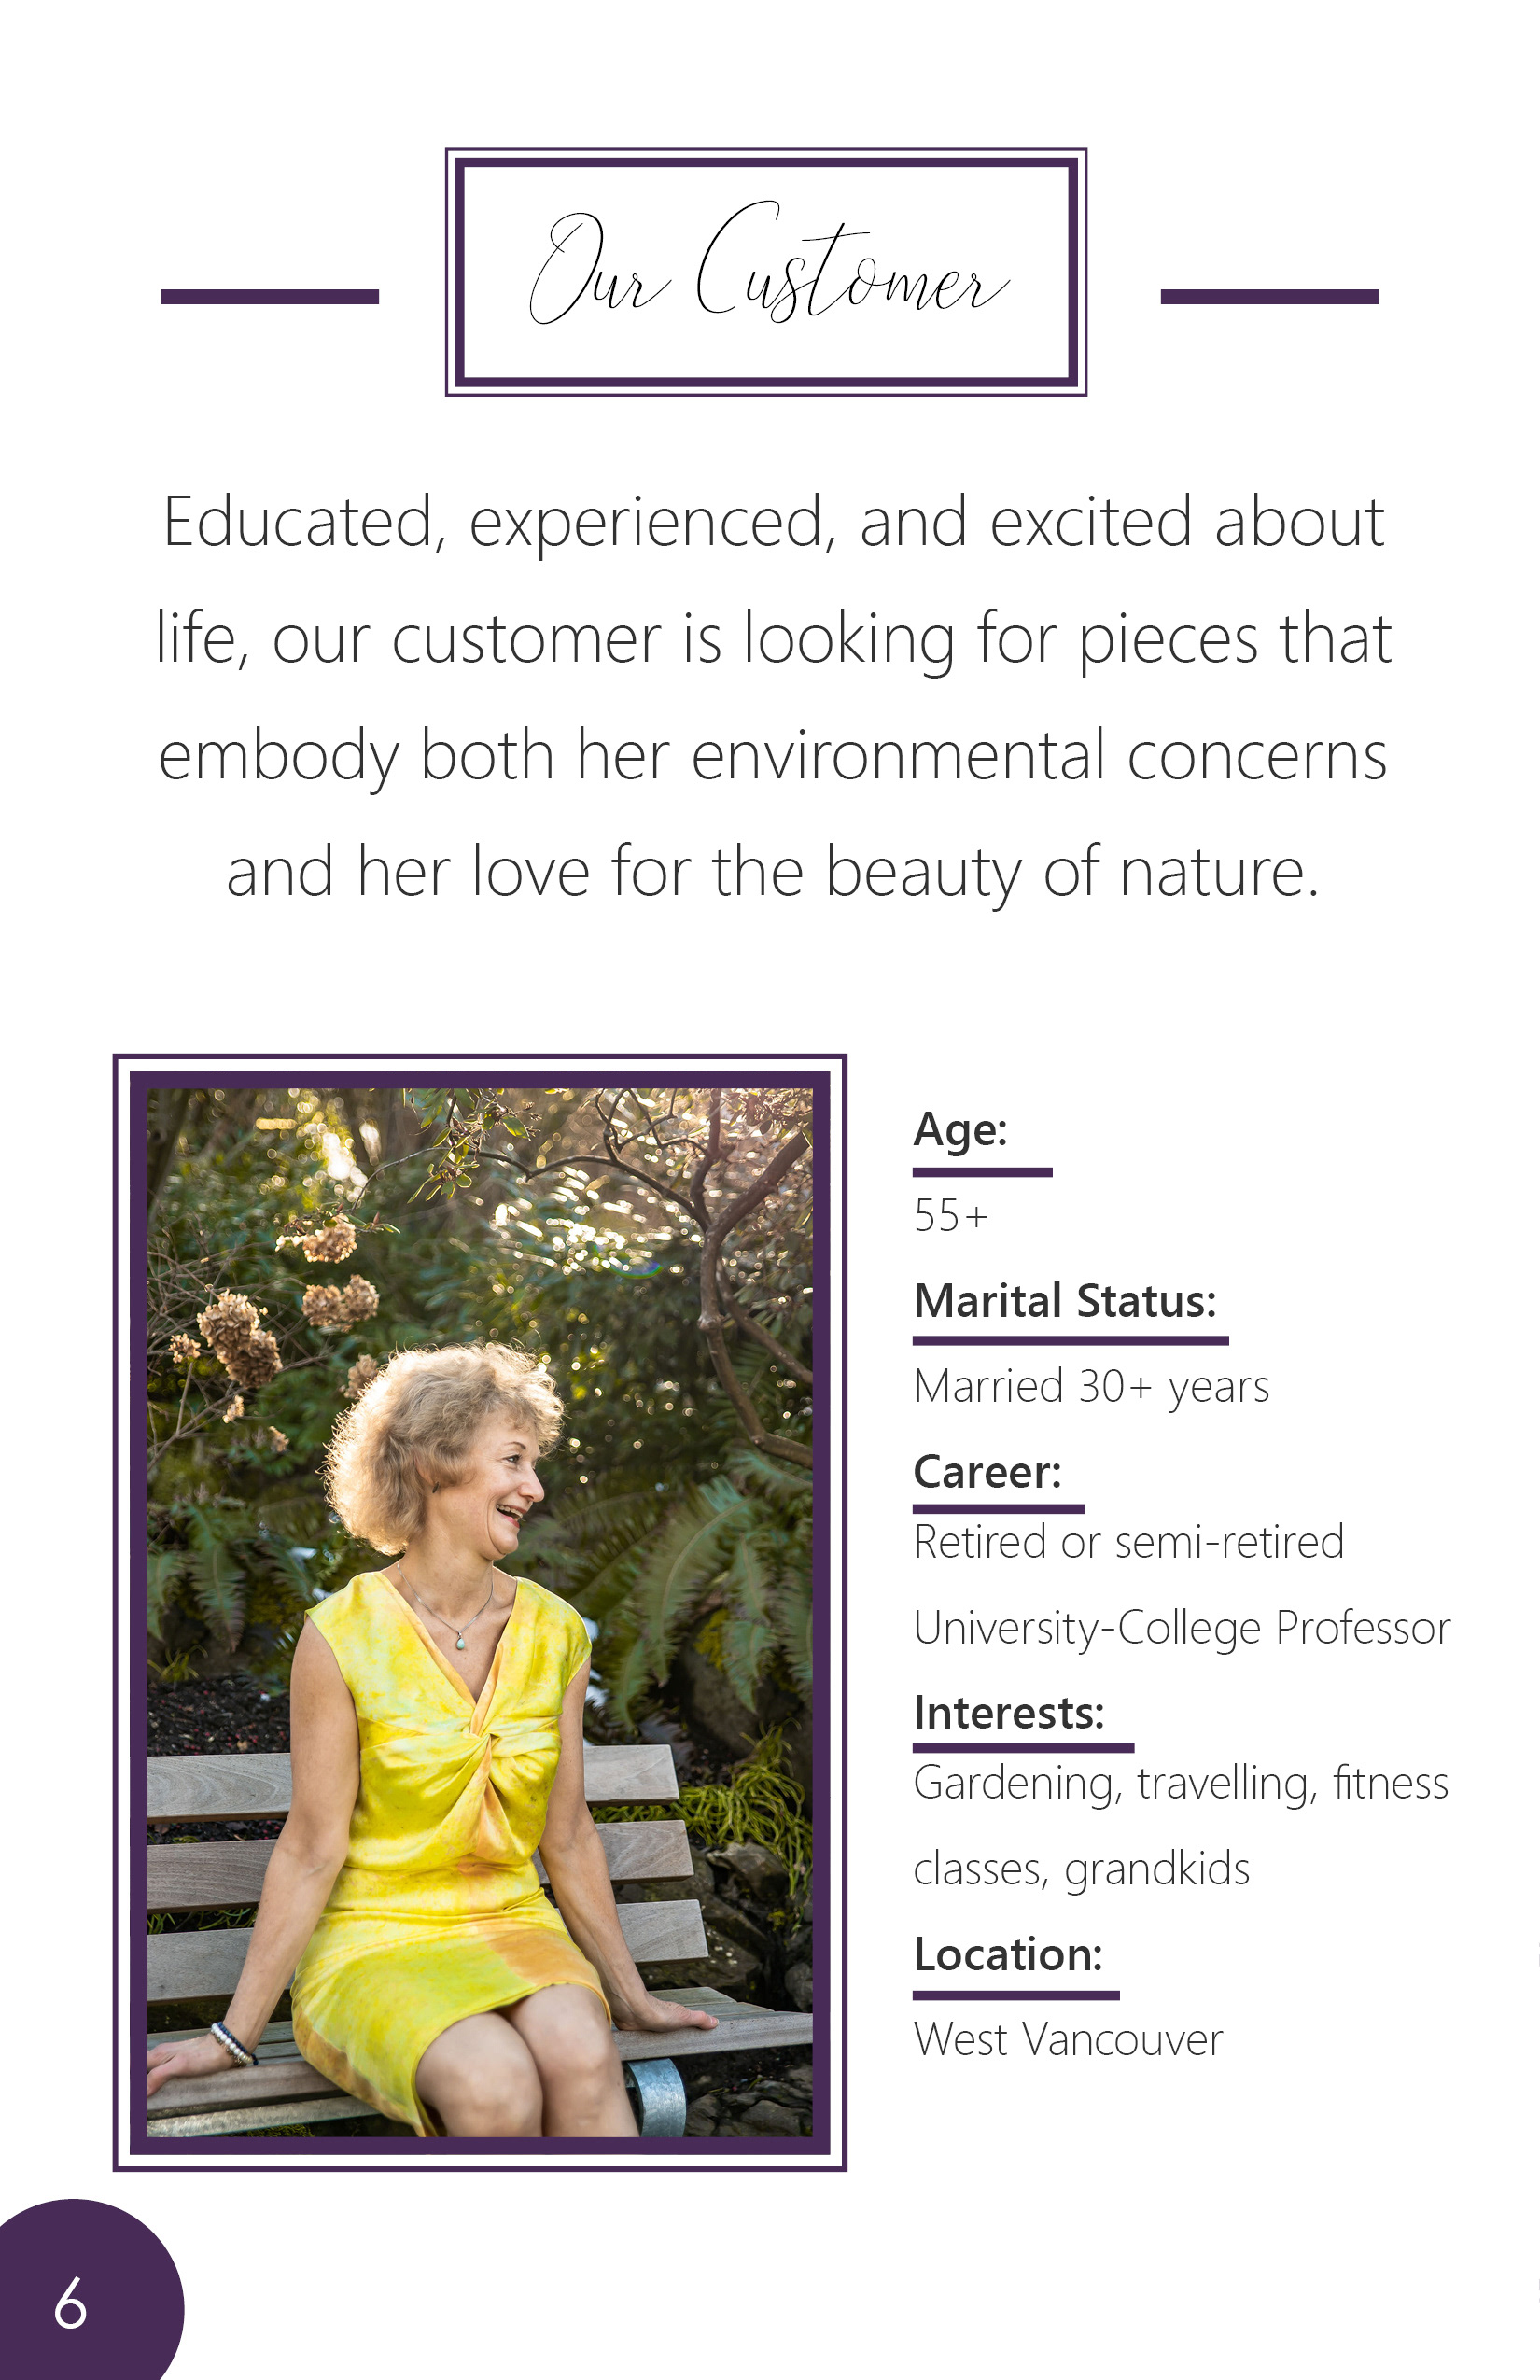Click the 55+ age value

tap(951, 1216)
